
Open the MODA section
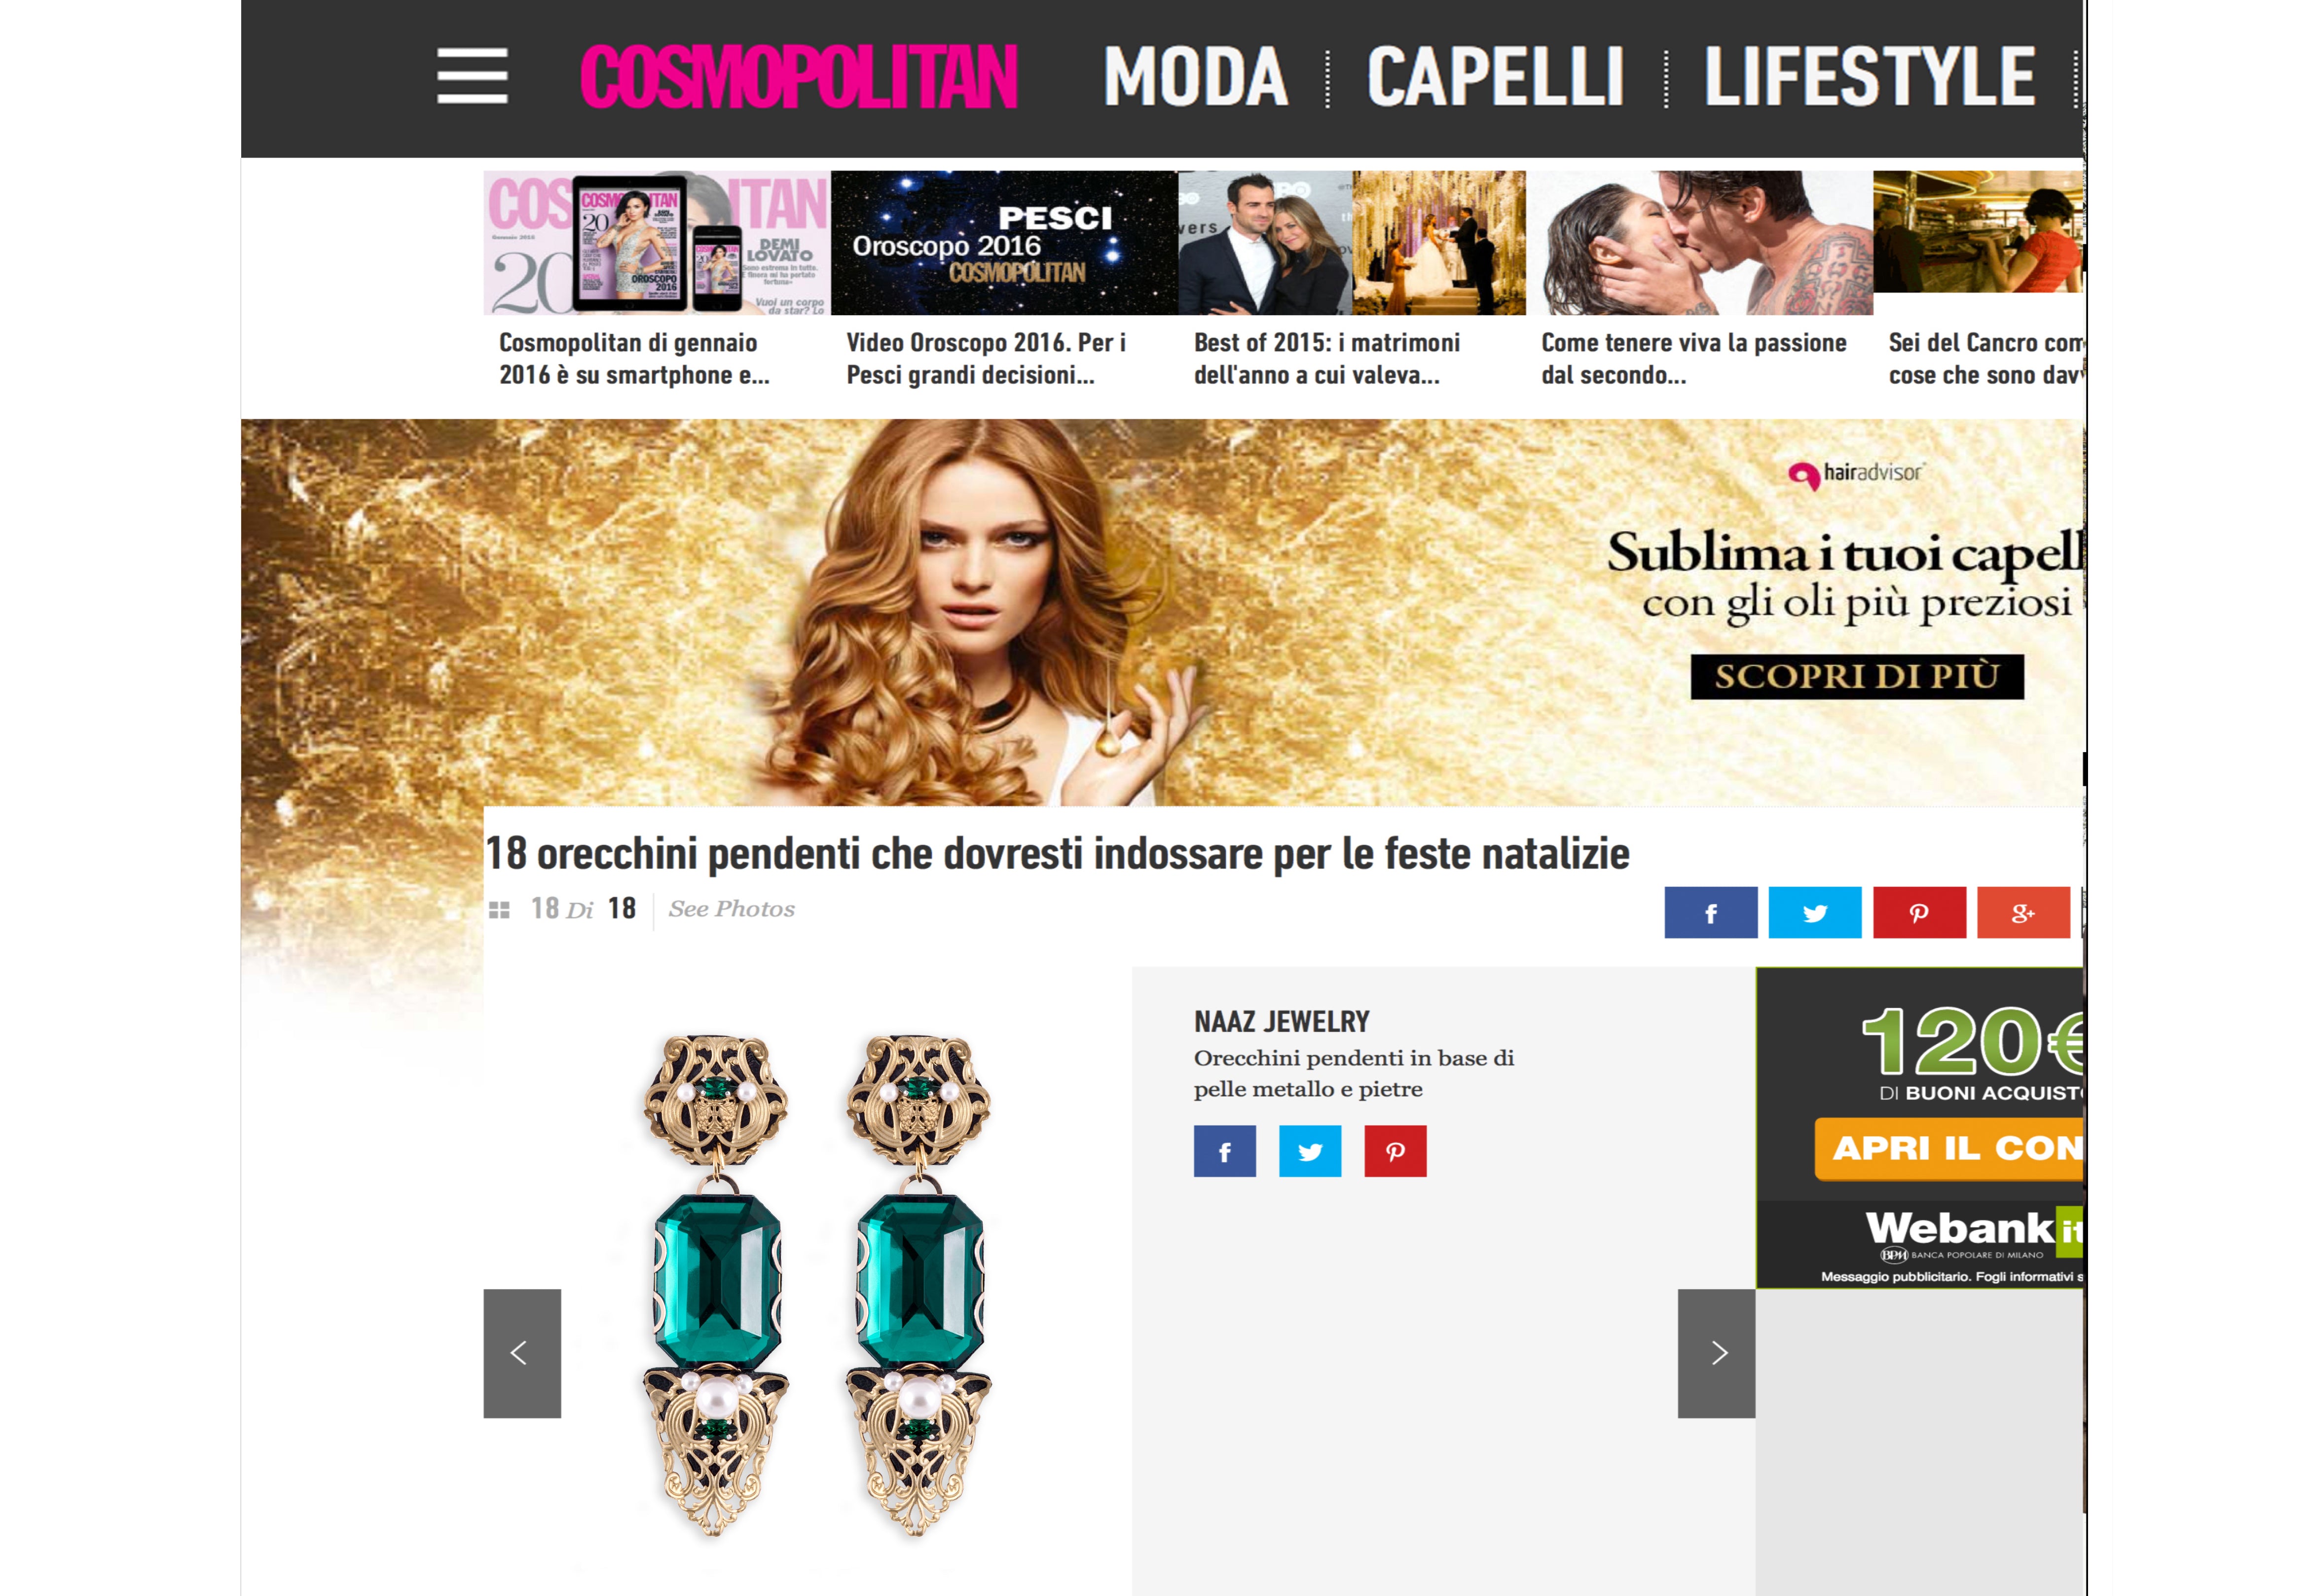point(1195,77)
